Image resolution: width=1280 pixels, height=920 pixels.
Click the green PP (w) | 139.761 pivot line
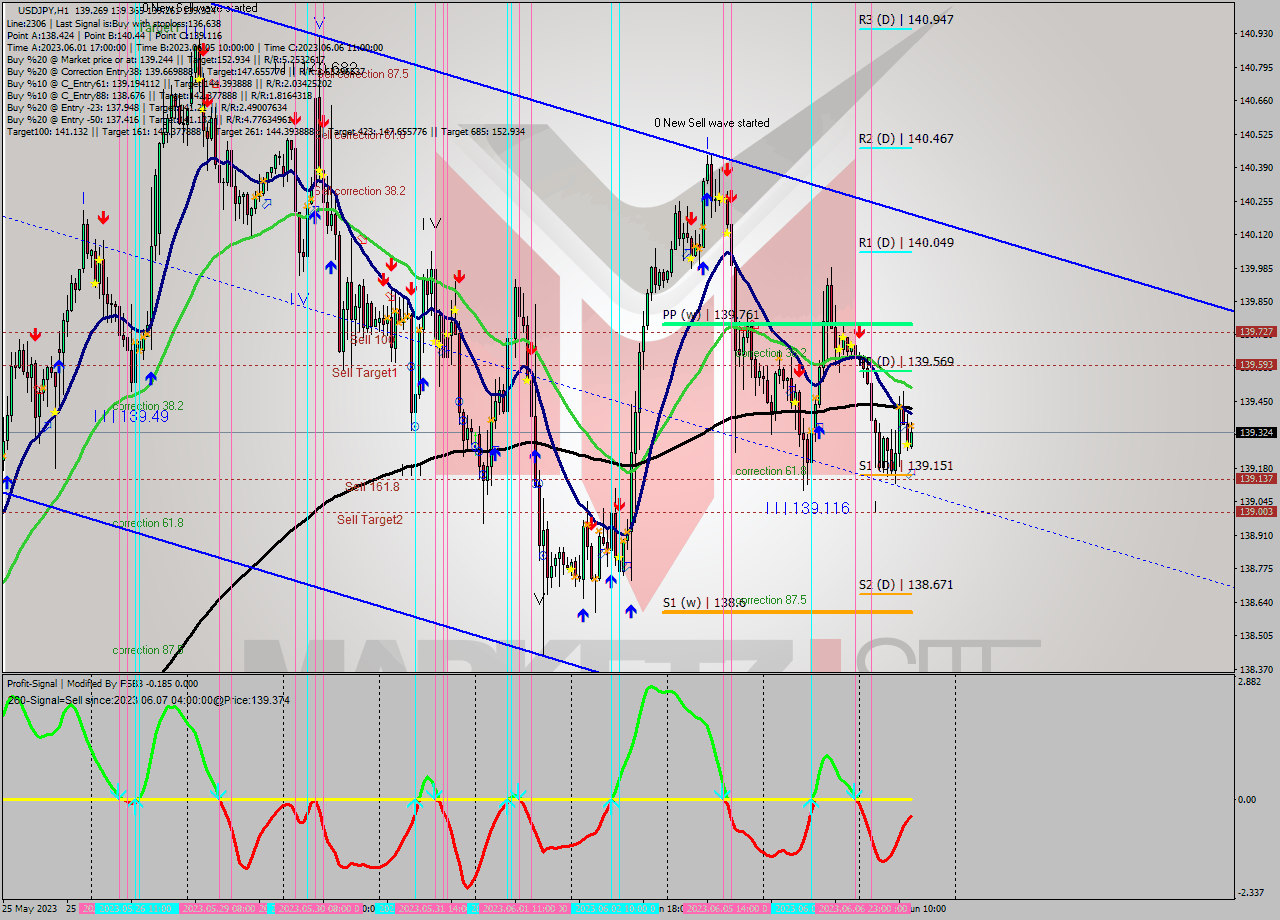(790, 323)
